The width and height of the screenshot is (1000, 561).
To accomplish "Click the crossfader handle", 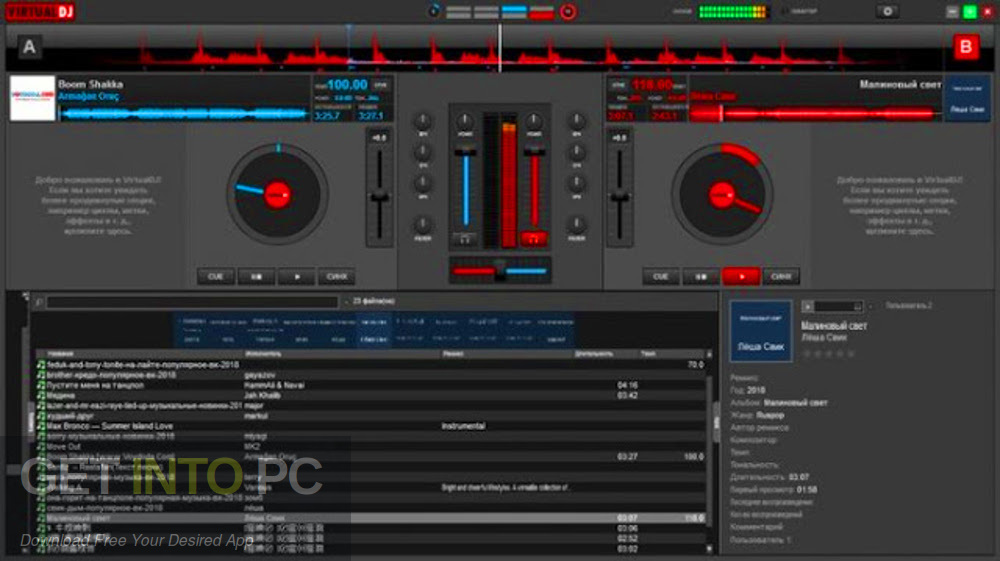I will click(500, 271).
